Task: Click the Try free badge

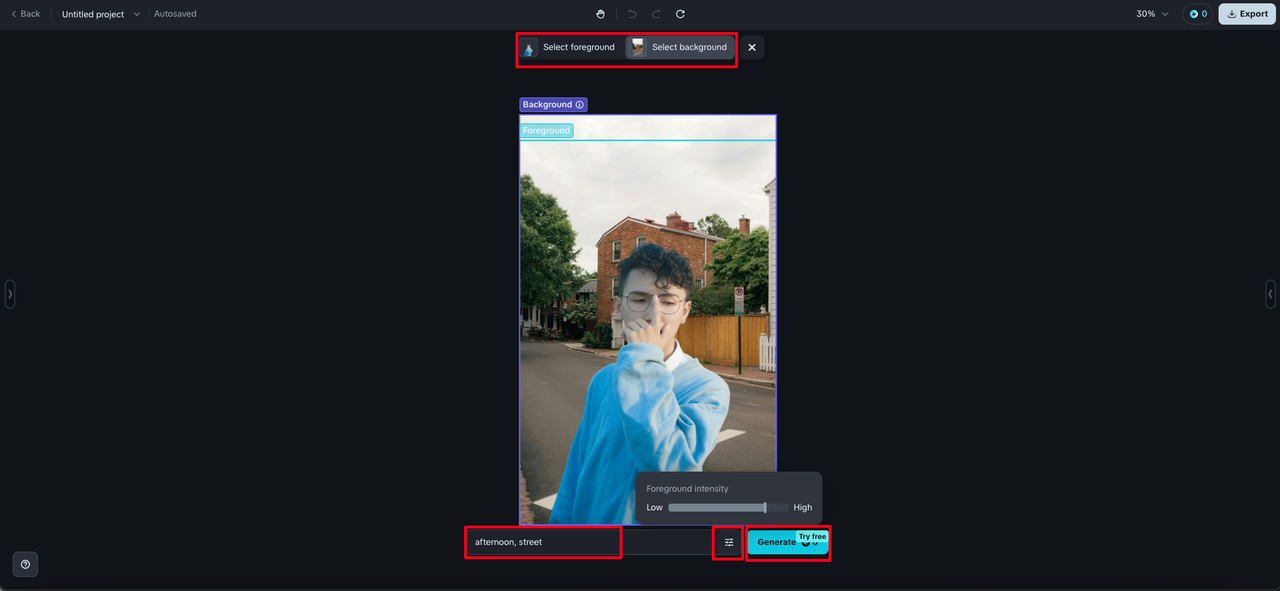Action: (812, 537)
